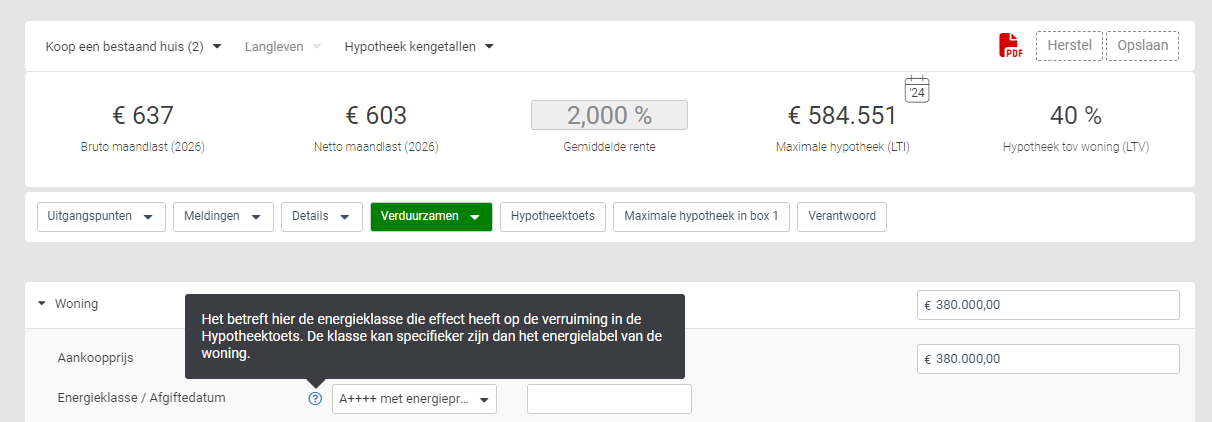Expand the Uitgangspunten menu

pyautogui.click(x=100, y=216)
